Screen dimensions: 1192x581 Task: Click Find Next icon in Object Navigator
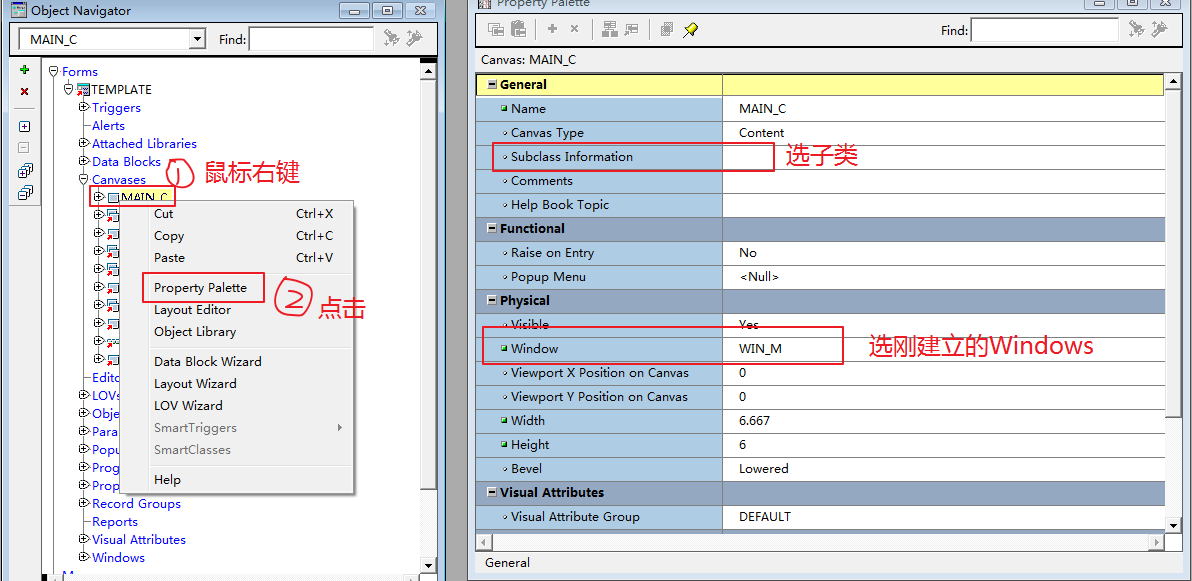(x=391, y=39)
